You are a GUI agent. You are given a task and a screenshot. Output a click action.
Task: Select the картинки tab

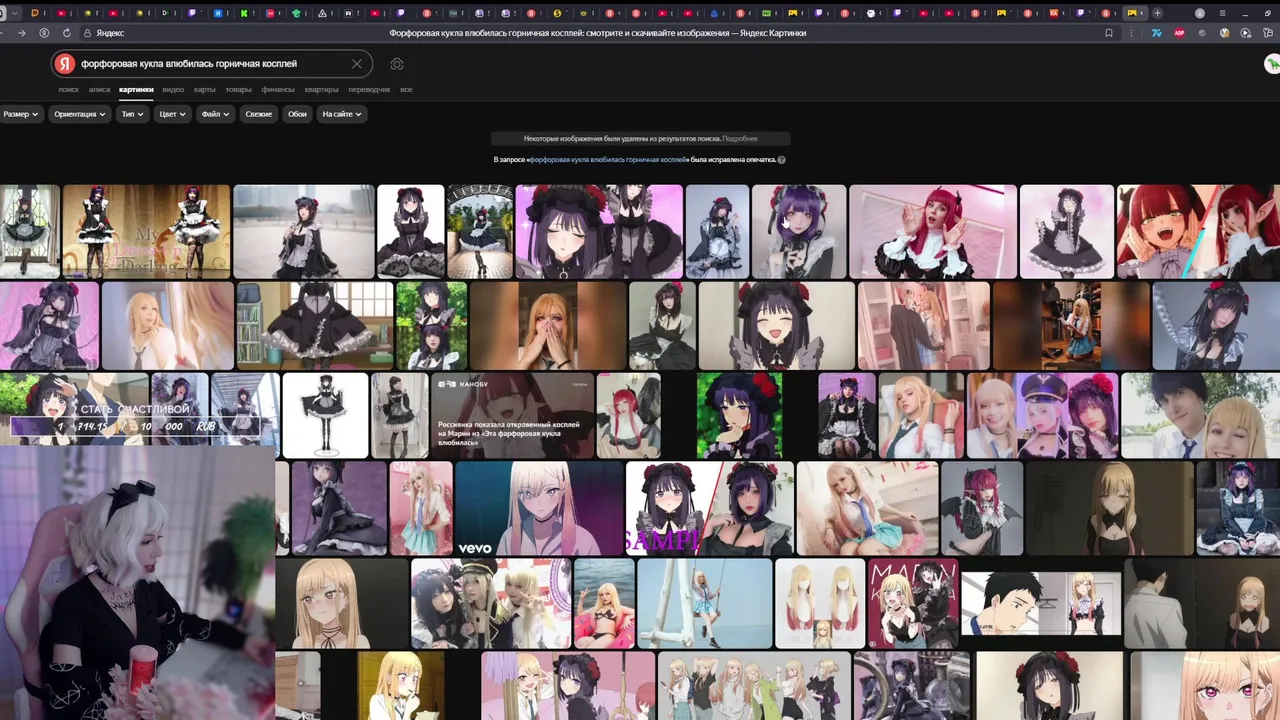coord(136,90)
